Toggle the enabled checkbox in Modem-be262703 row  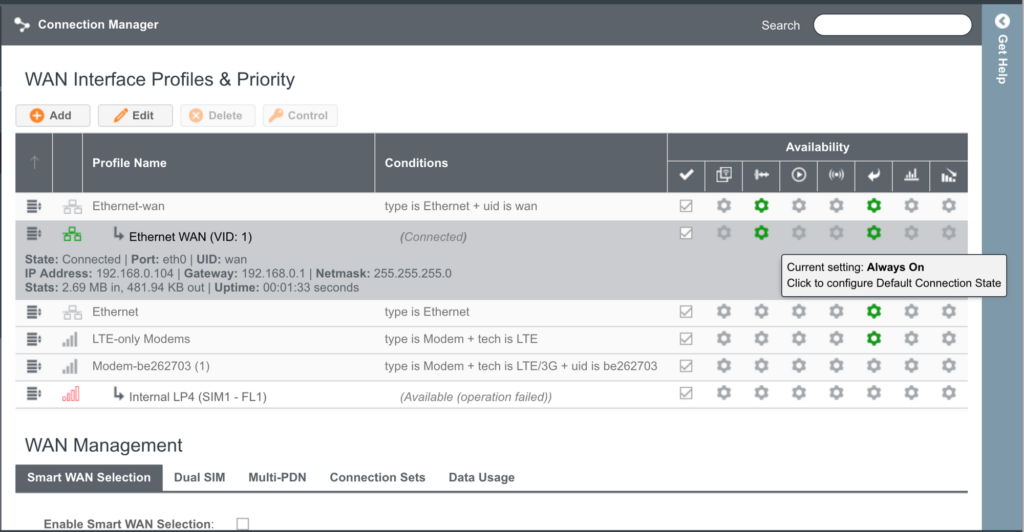(686, 366)
